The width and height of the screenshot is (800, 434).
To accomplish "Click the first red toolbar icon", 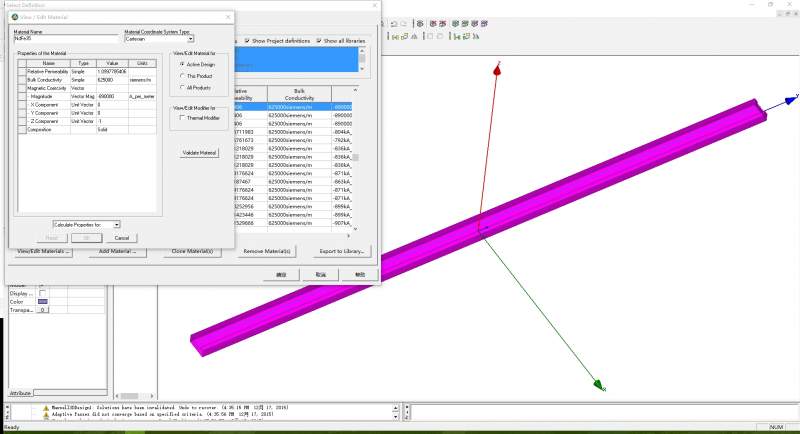I will point(433,23).
